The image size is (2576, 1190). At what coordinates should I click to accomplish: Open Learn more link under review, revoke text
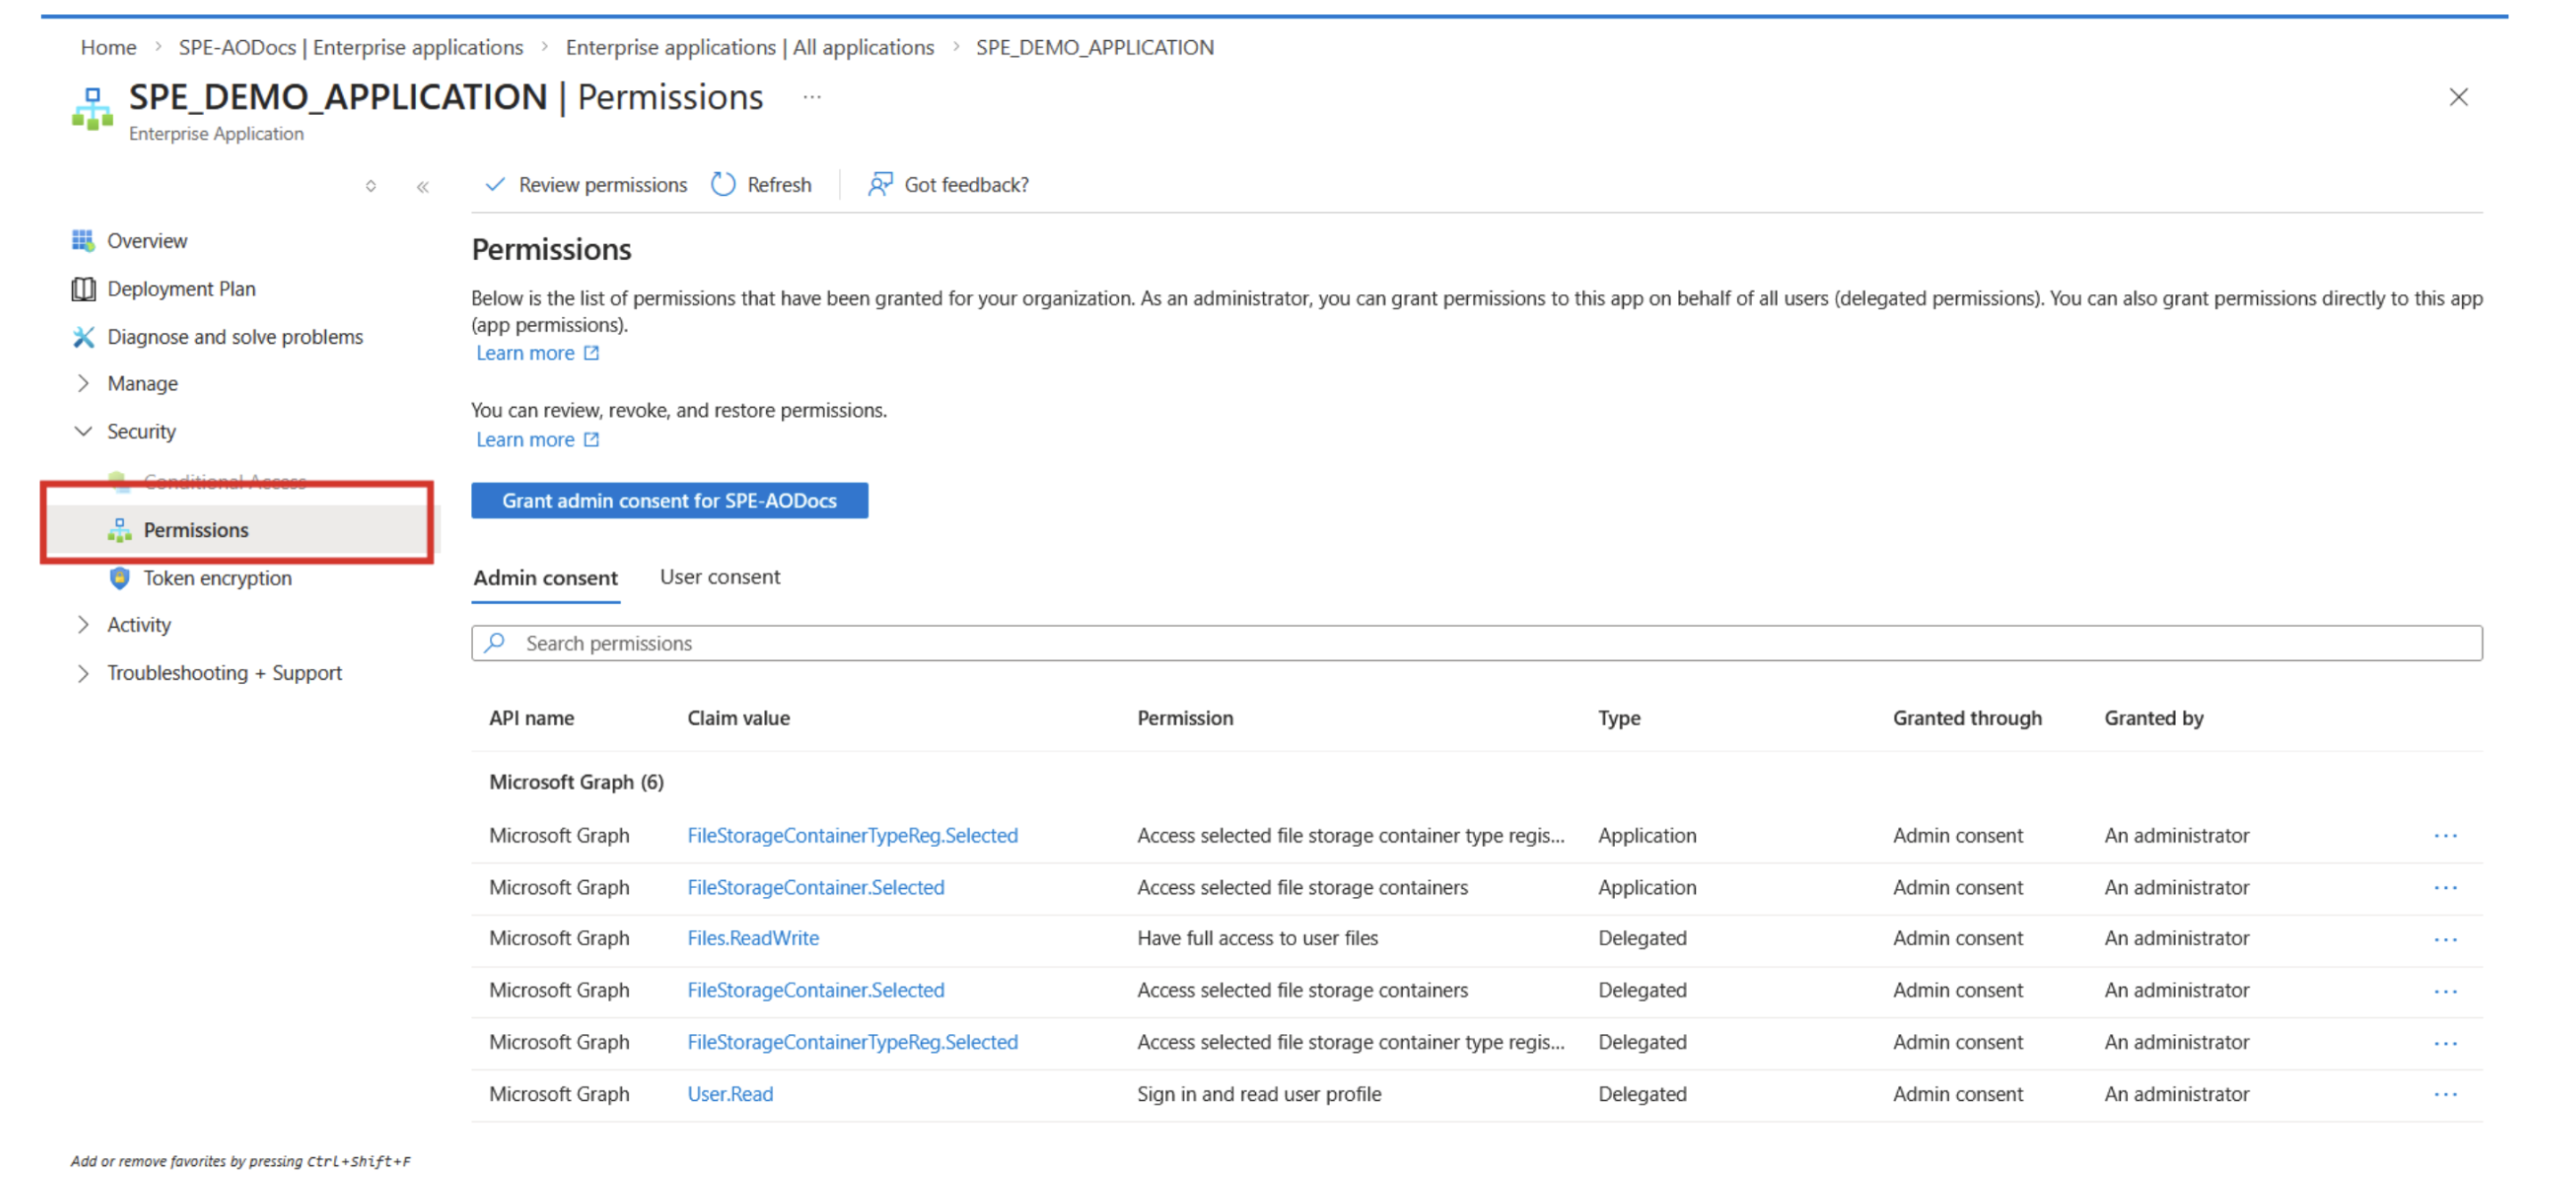(526, 440)
